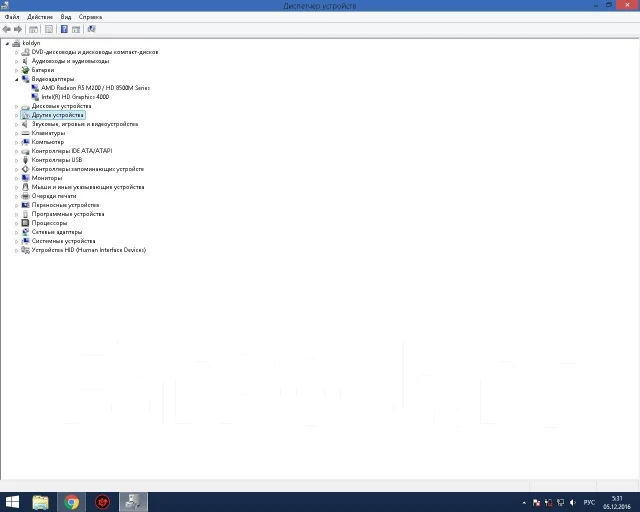Open File Explorer from the taskbar
The width and height of the screenshot is (640, 512).
click(x=40, y=502)
